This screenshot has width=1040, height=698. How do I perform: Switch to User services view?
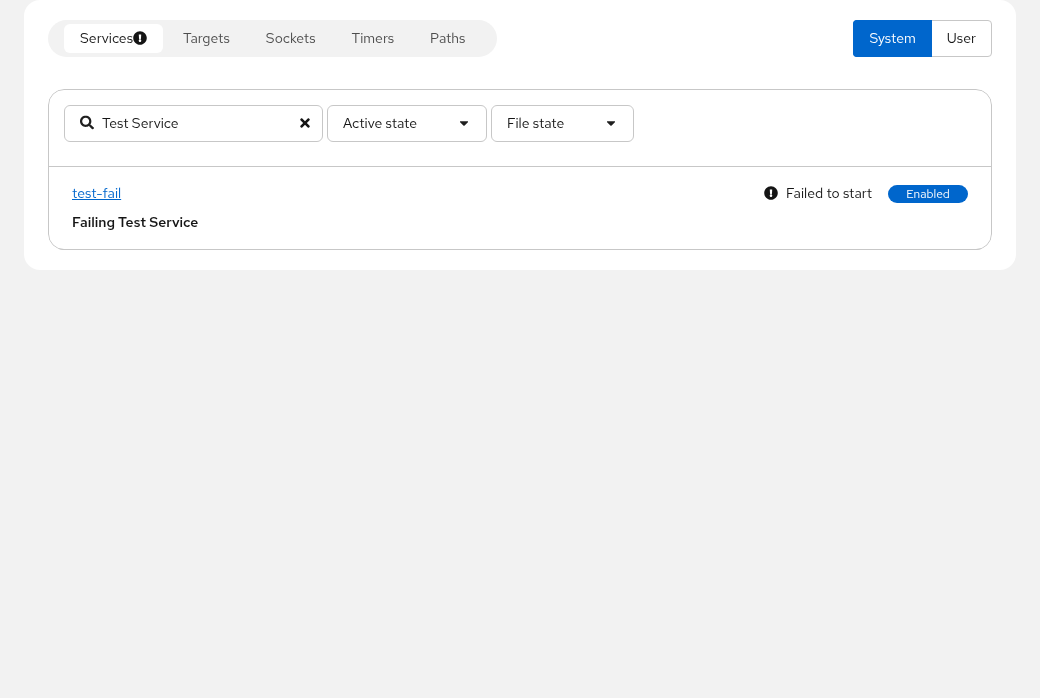click(961, 38)
